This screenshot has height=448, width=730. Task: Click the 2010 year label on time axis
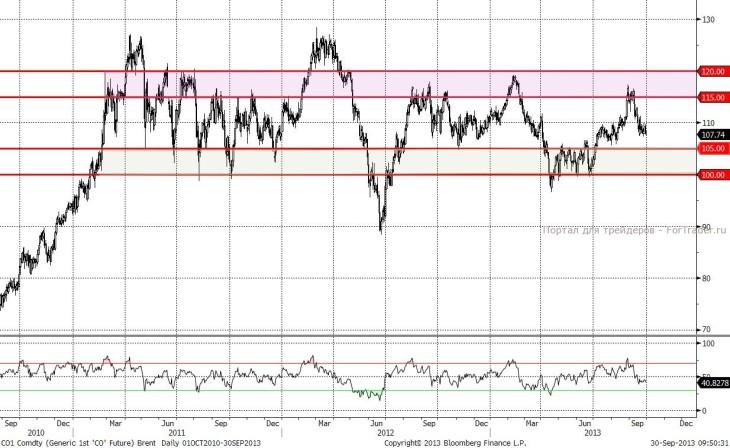(x=36, y=433)
